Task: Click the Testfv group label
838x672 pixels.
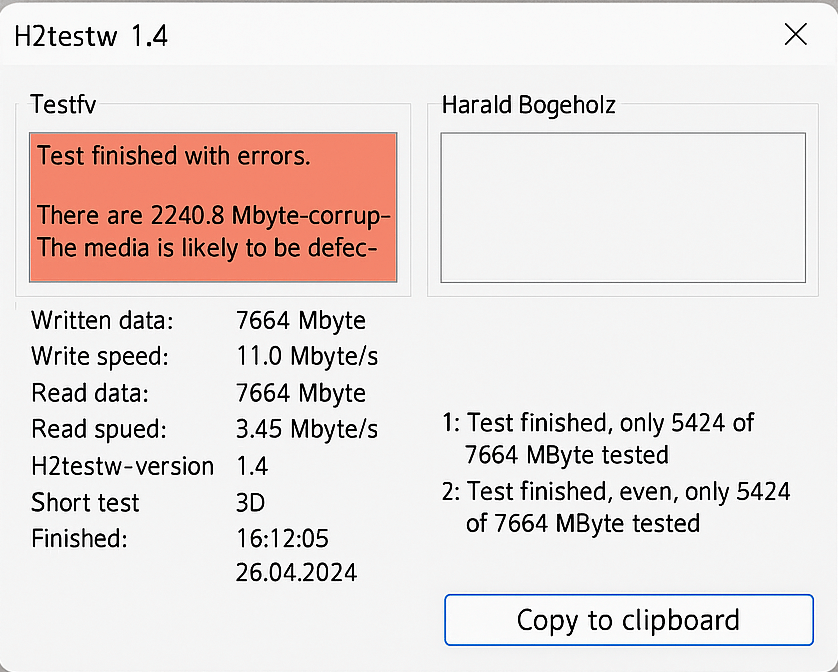Action: pos(63,104)
